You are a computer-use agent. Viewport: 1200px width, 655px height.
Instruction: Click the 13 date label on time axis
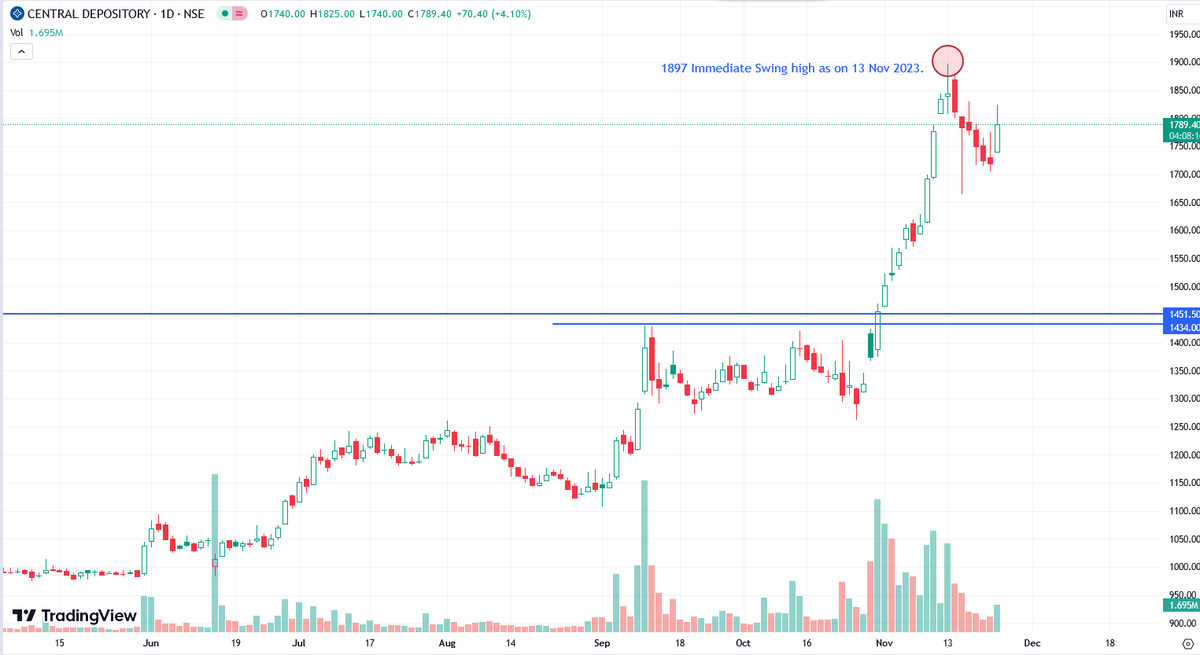[949, 644]
